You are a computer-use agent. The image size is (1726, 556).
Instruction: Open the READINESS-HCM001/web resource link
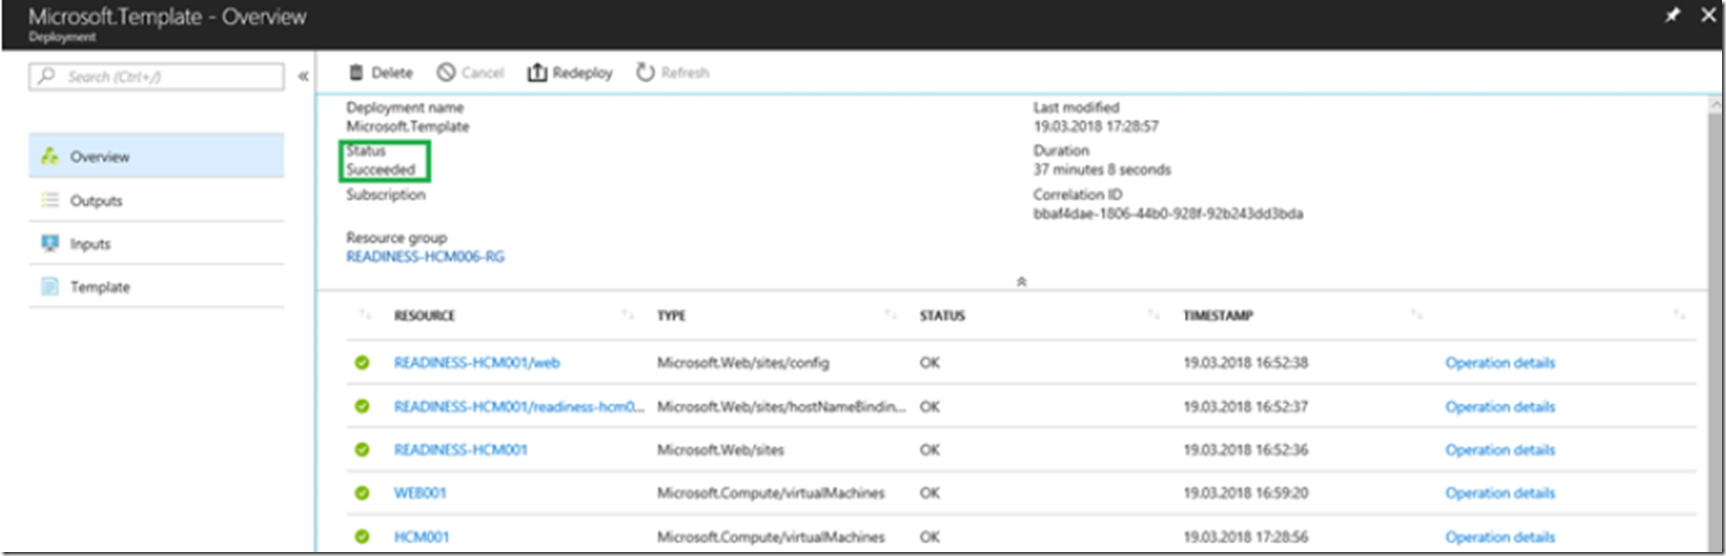click(477, 363)
